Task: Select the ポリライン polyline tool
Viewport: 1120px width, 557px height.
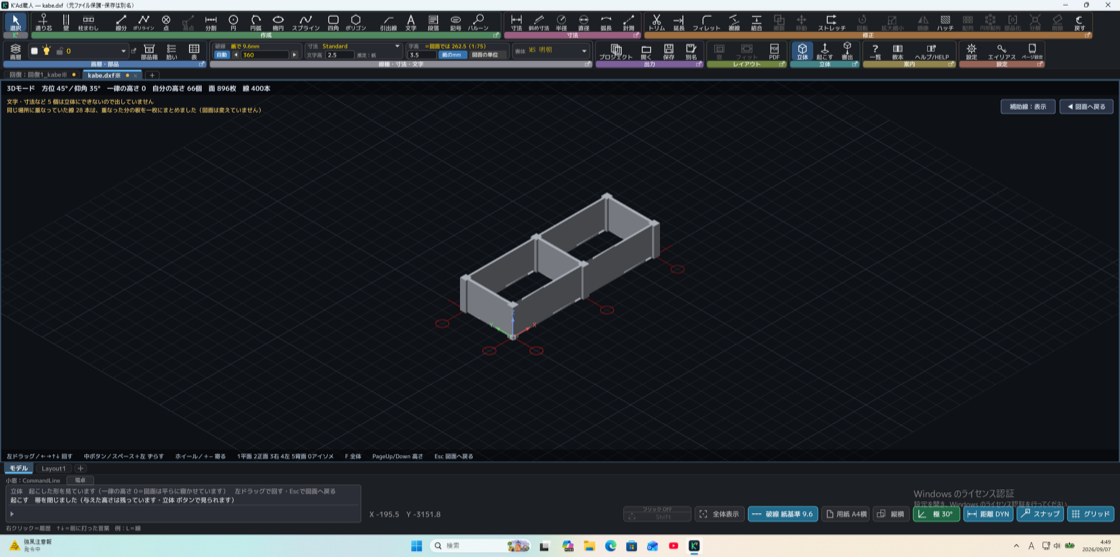Action: coord(144,22)
